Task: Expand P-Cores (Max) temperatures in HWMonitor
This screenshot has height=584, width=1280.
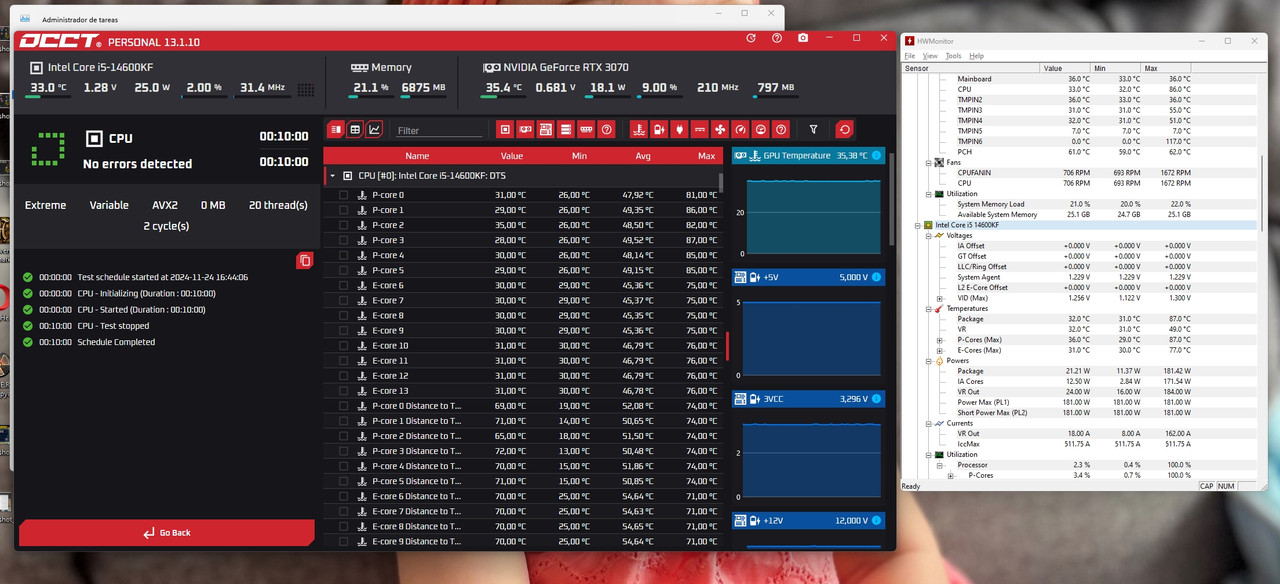Action: coord(939,340)
